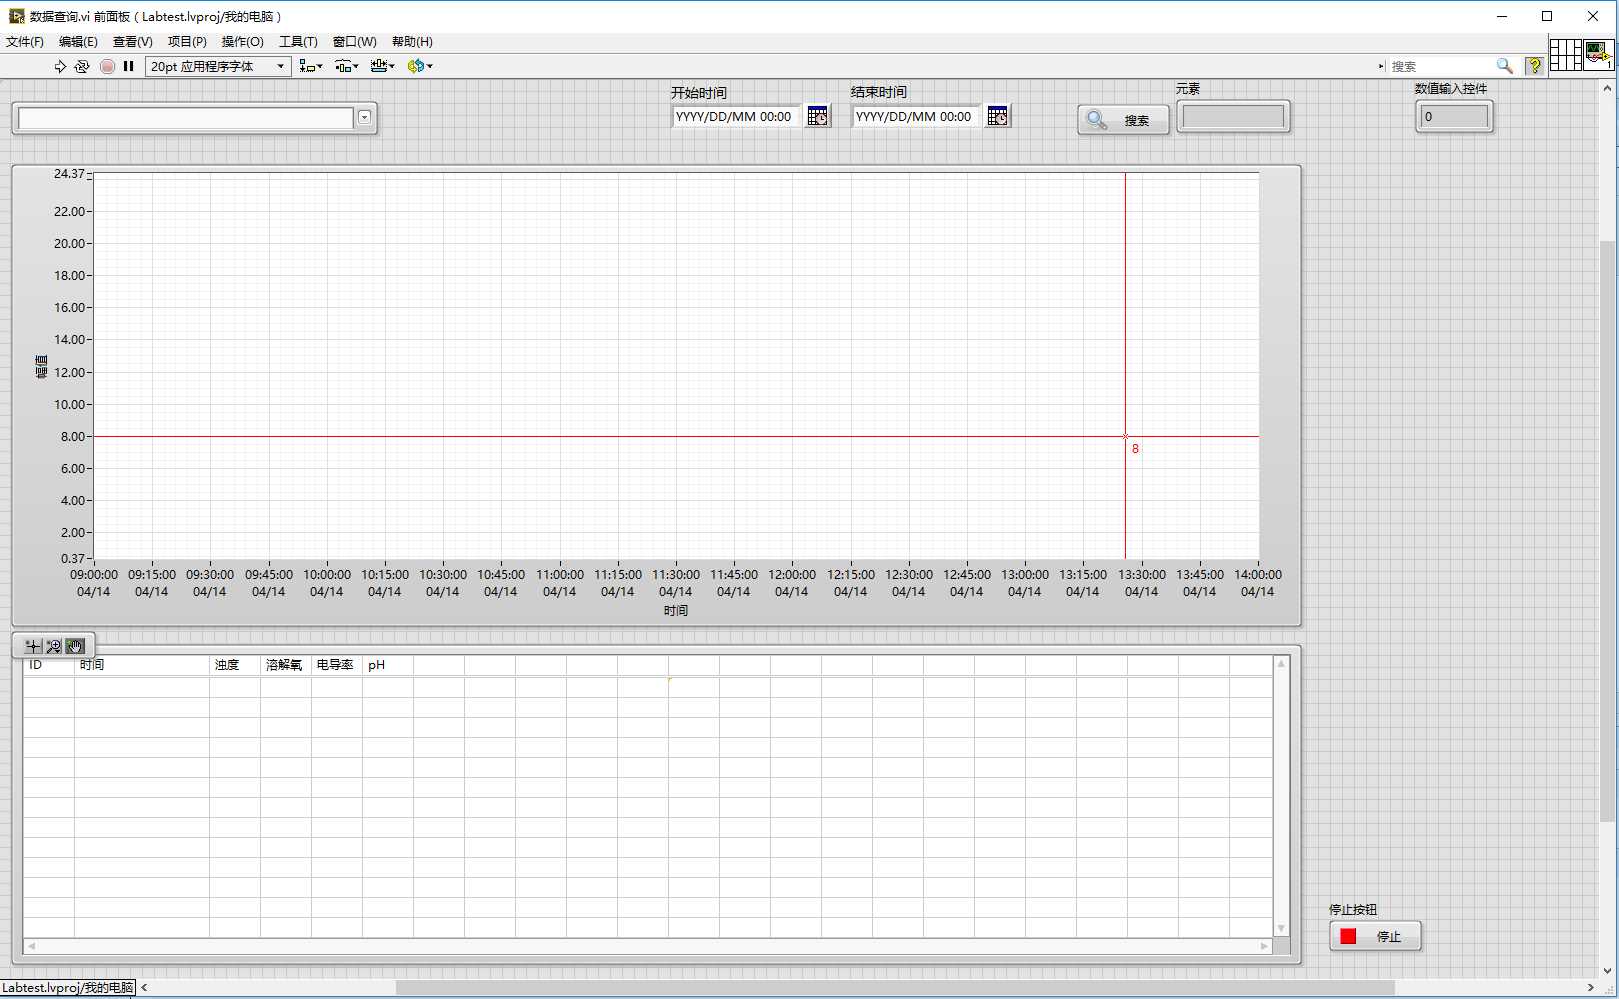Click the 停止 stop button

[x=1375, y=936]
